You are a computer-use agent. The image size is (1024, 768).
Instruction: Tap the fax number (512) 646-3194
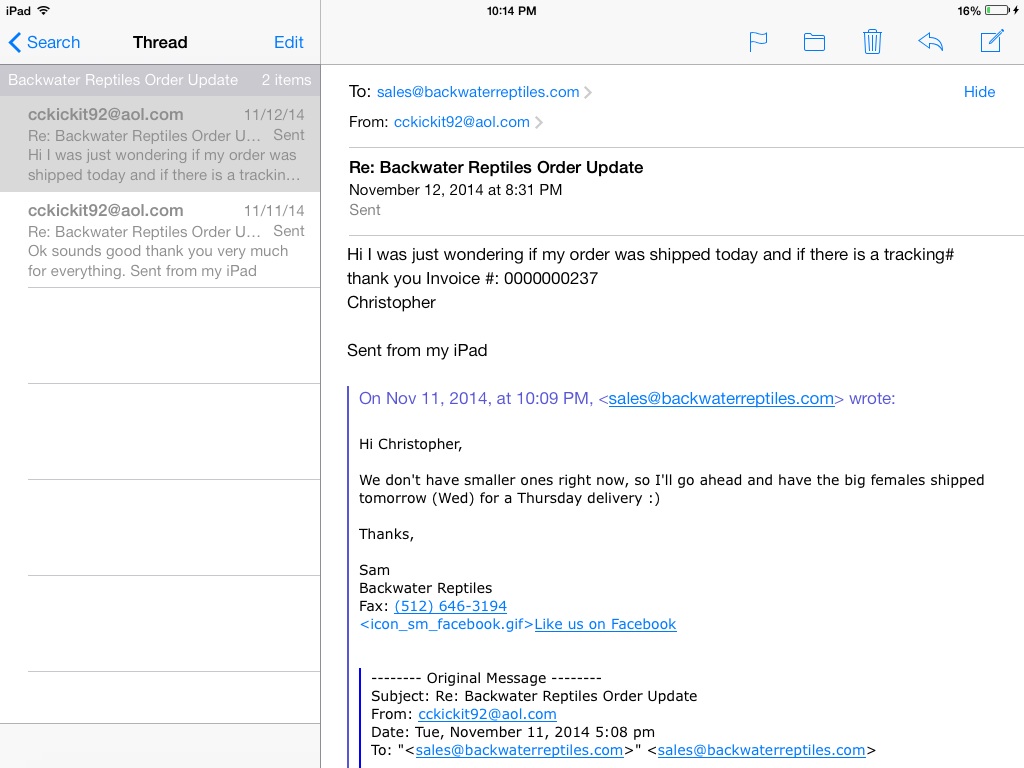click(x=450, y=606)
